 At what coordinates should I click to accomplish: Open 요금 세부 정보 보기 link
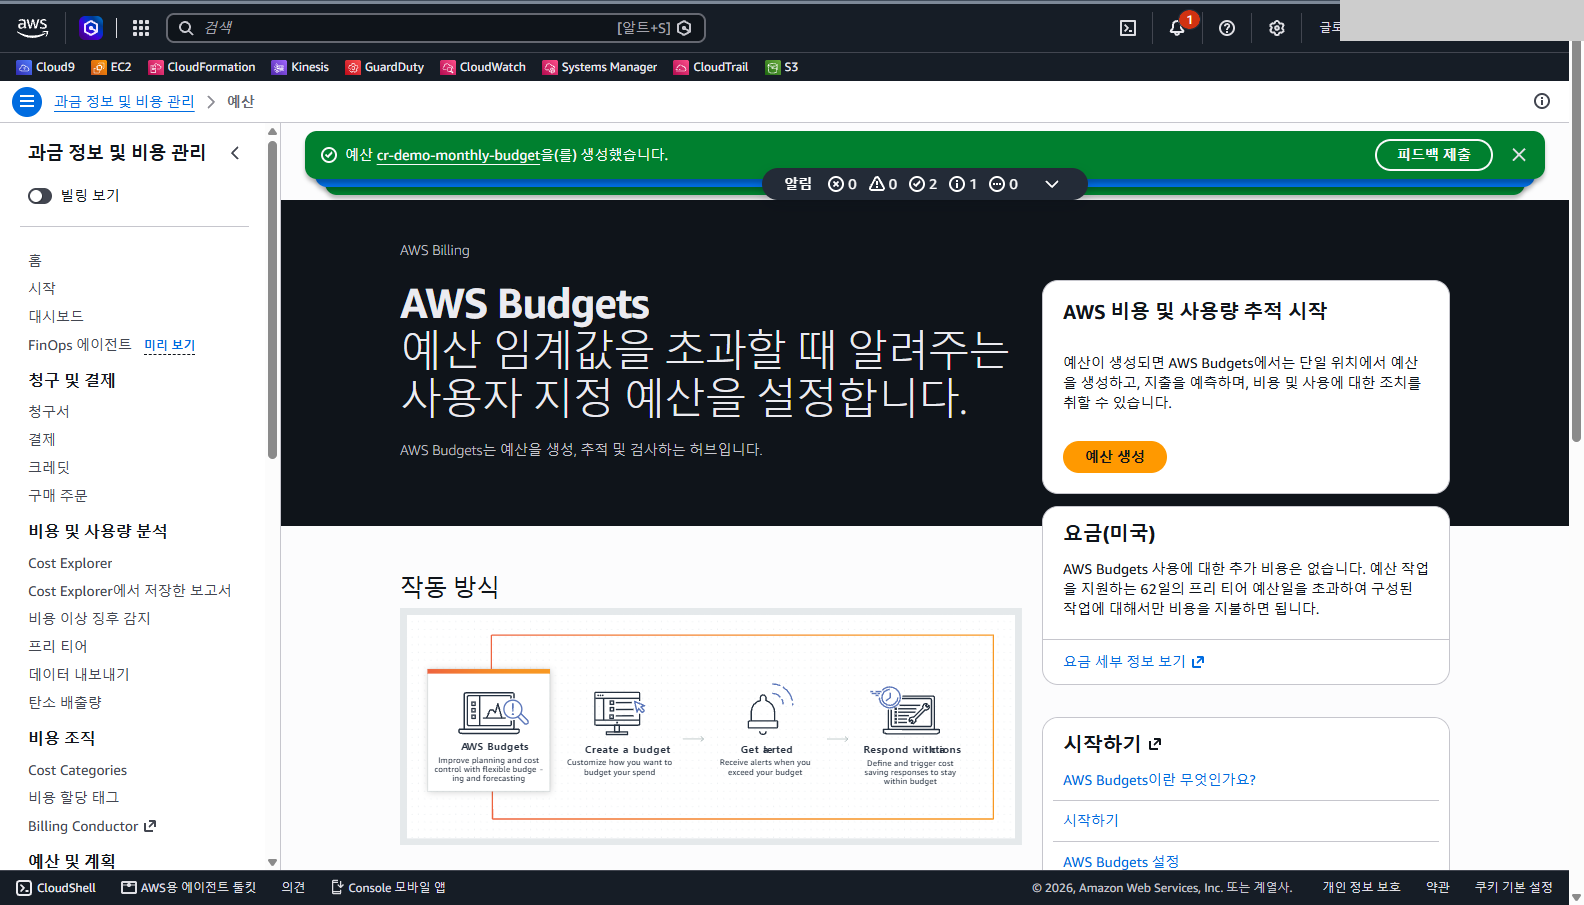(x=1134, y=662)
